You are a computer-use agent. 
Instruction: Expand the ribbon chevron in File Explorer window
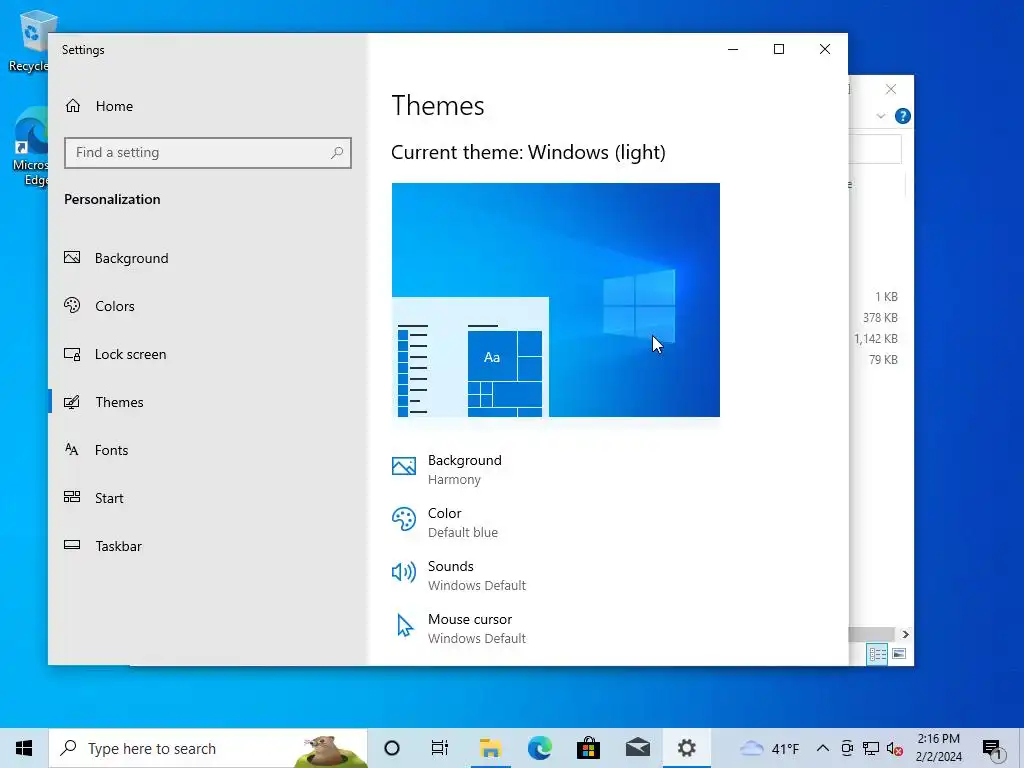[x=880, y=116]
